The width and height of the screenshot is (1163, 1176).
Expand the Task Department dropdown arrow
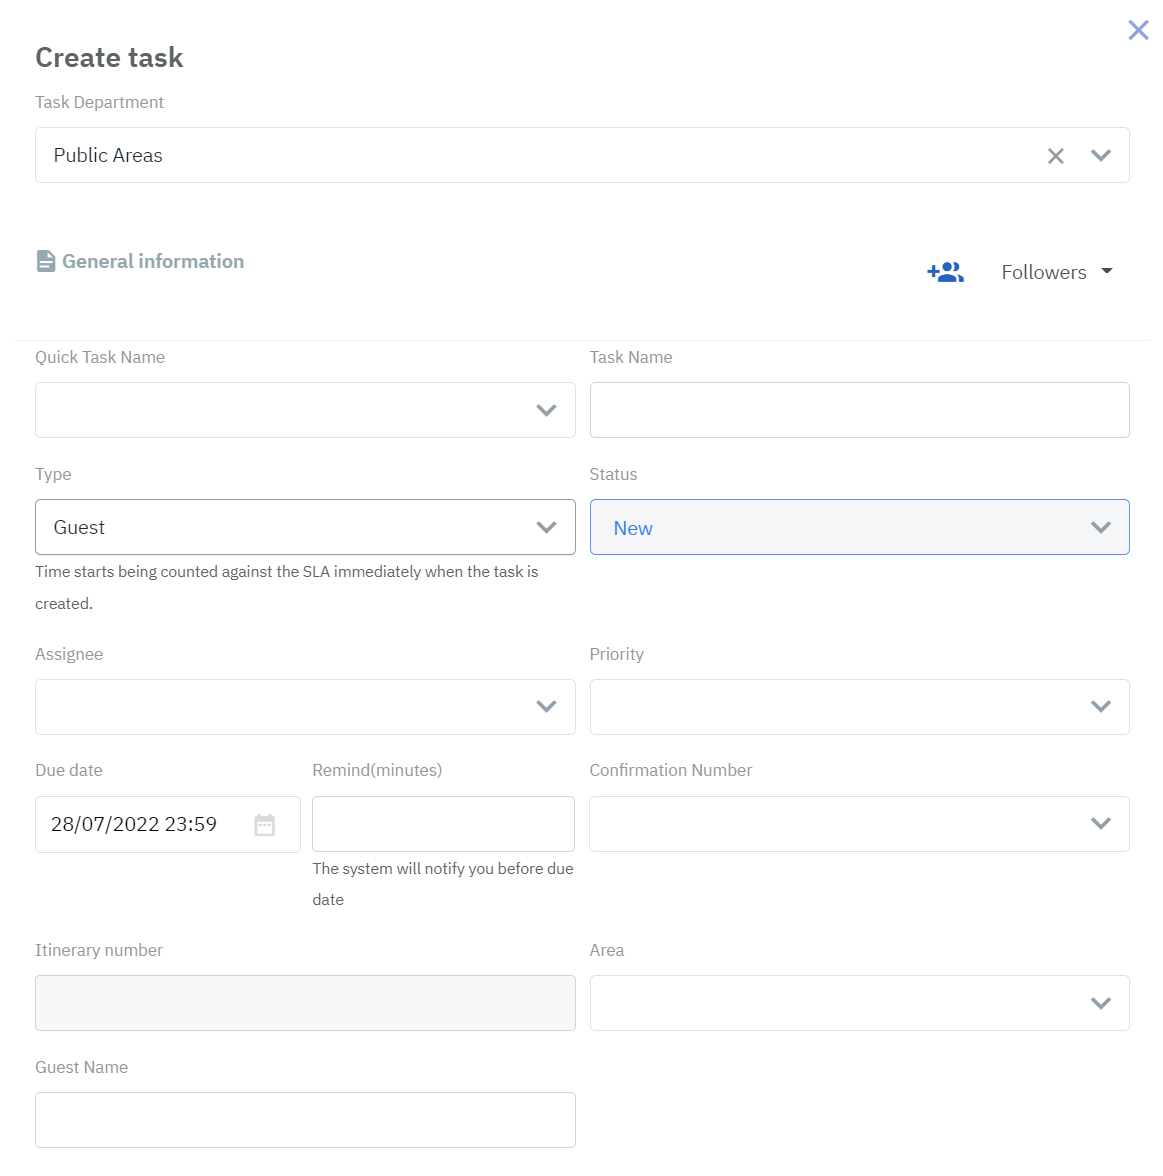tap(1101, 156)
